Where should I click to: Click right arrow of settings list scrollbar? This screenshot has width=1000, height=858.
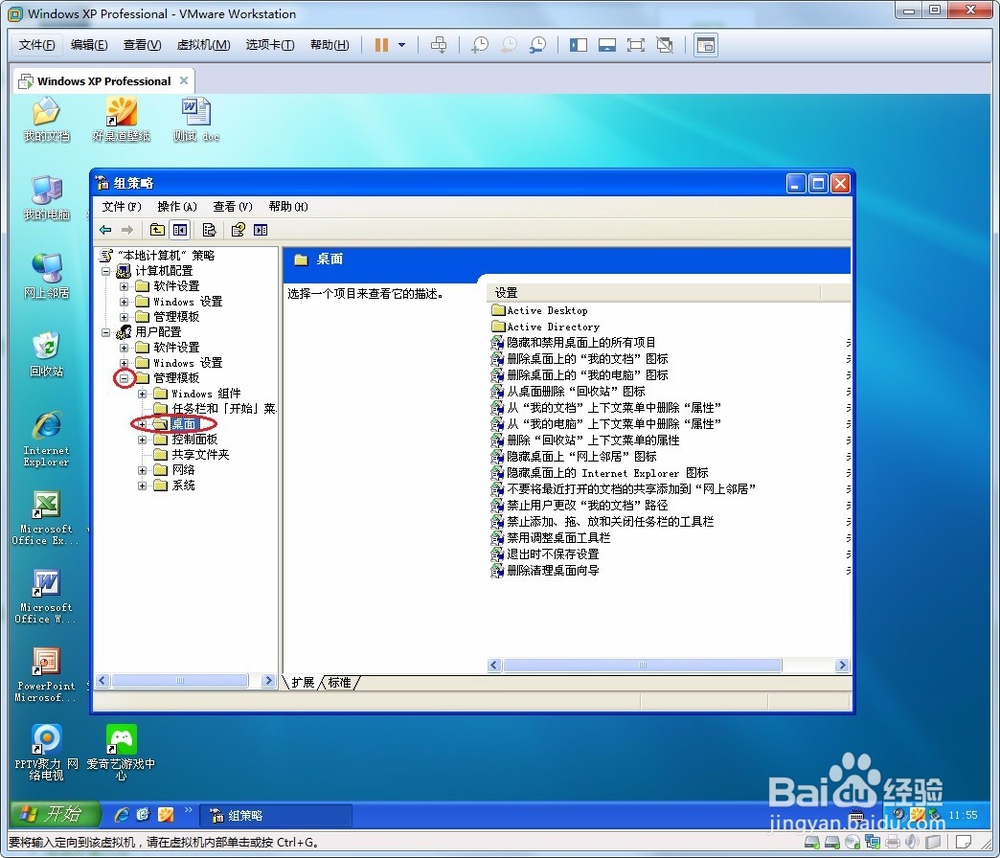point(842,665)
